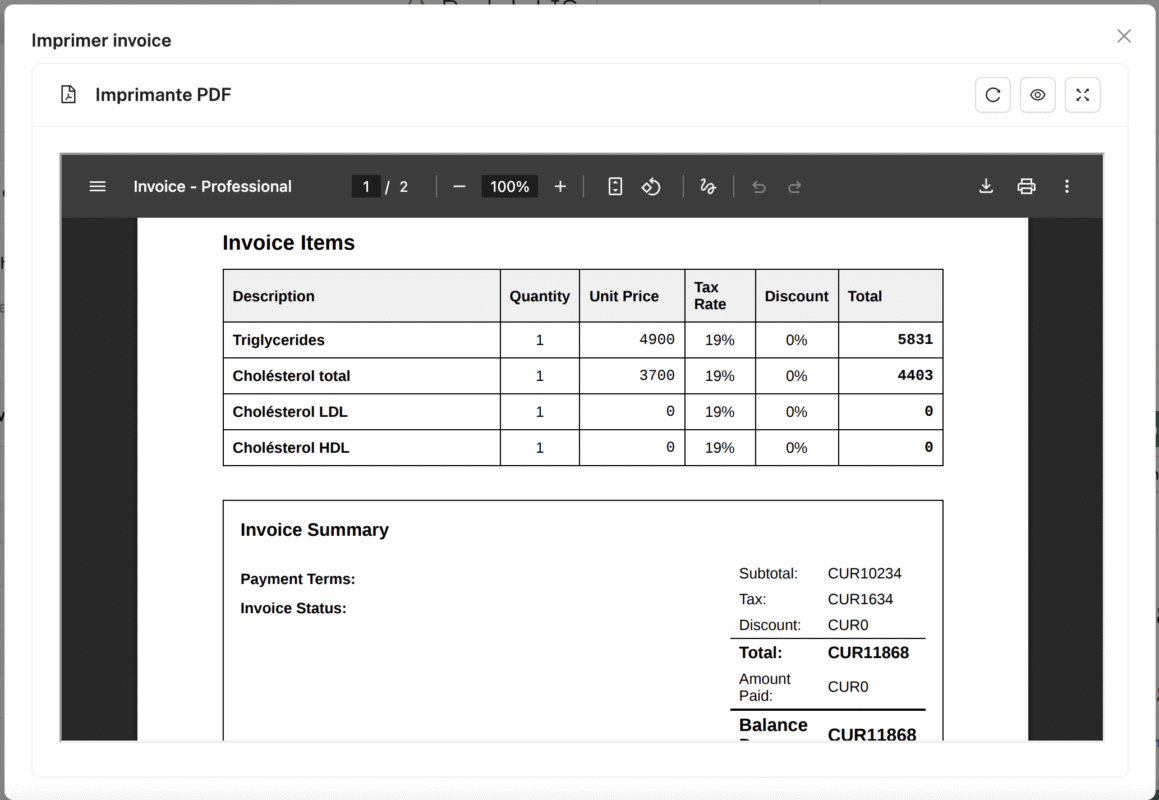Click the Cholésterol HDL description

(x=290, y=447)
